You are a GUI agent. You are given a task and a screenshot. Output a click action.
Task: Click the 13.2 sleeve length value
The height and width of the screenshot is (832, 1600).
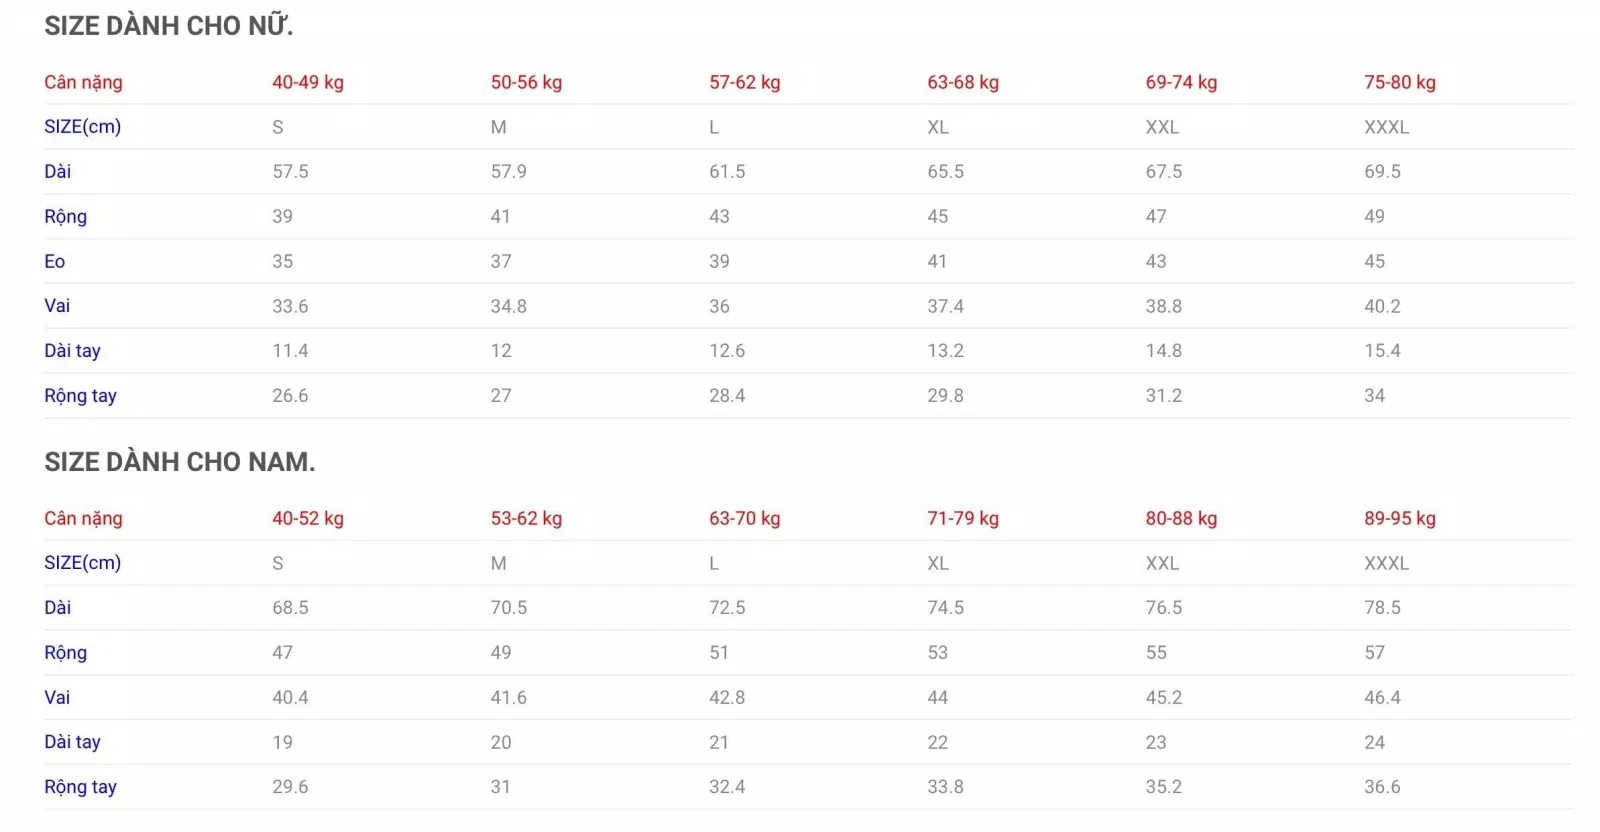click(x=945, y=351)
